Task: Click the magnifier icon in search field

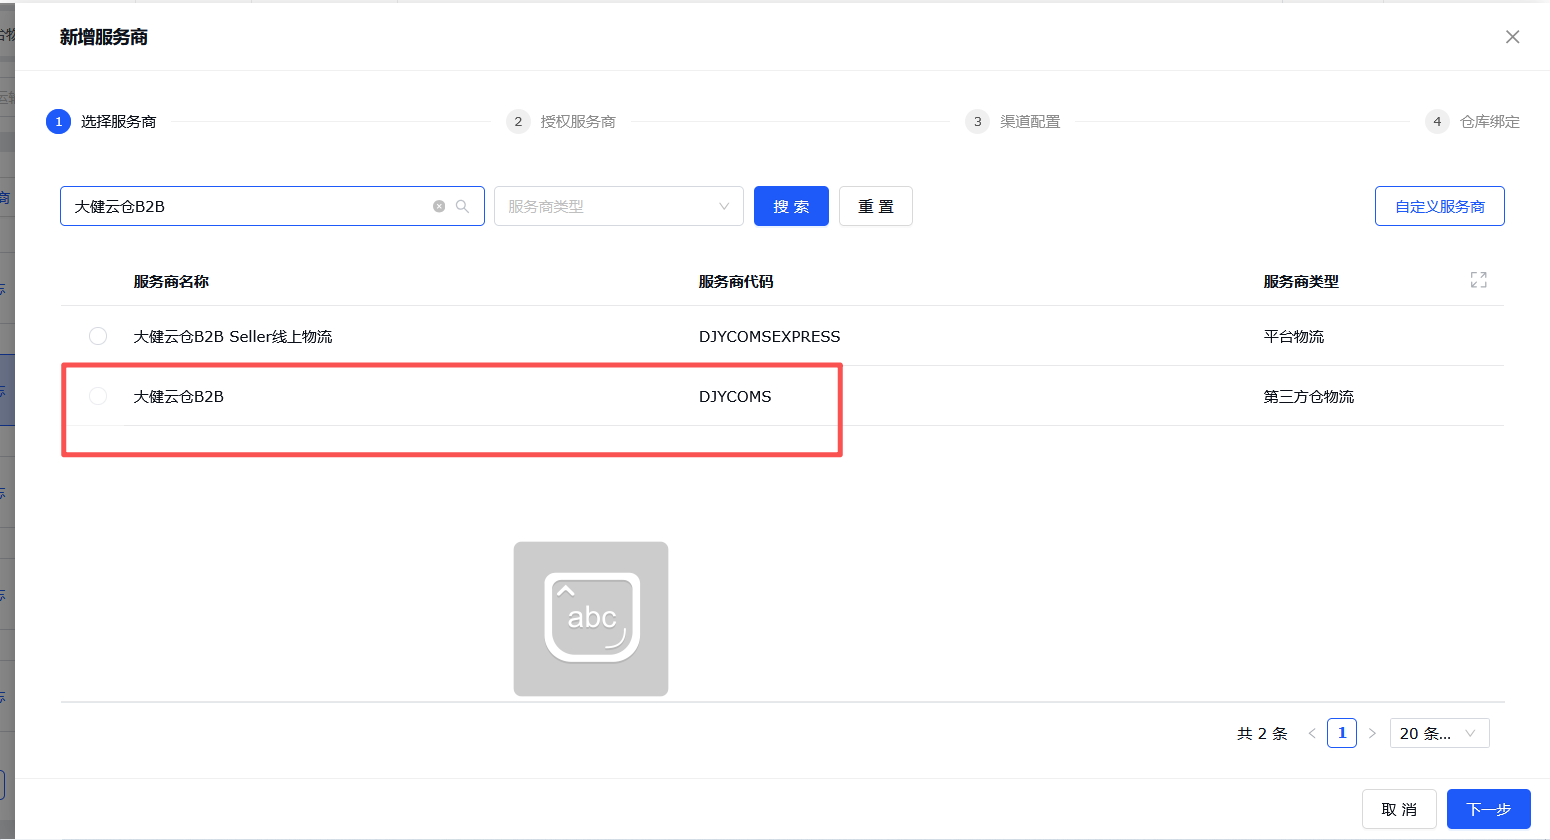Action: pos(463,206)
